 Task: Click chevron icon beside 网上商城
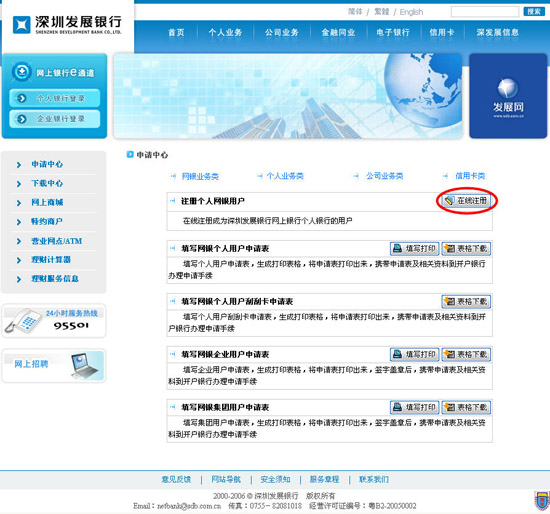coord(19,203)
